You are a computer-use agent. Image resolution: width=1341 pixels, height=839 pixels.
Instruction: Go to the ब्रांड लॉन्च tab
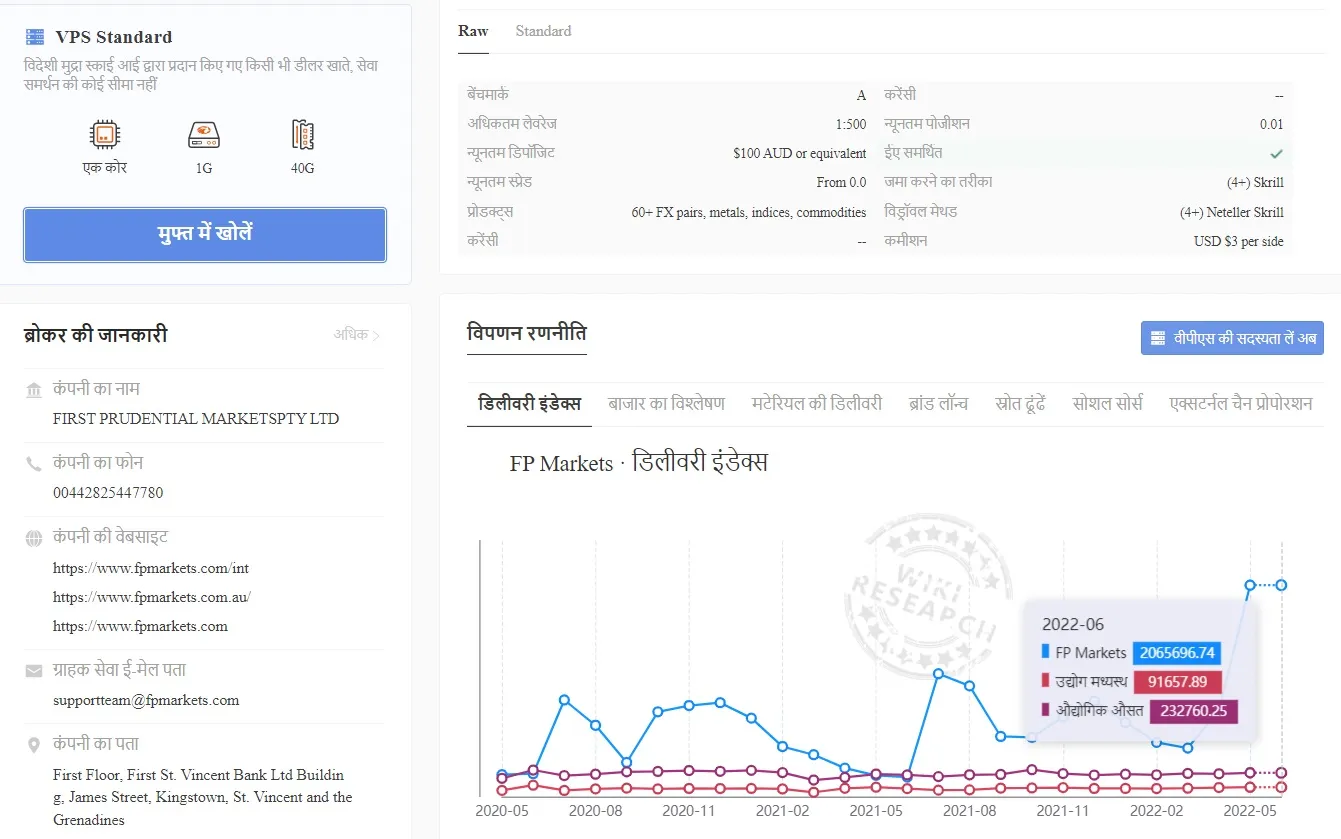click(x=938, y=404)
